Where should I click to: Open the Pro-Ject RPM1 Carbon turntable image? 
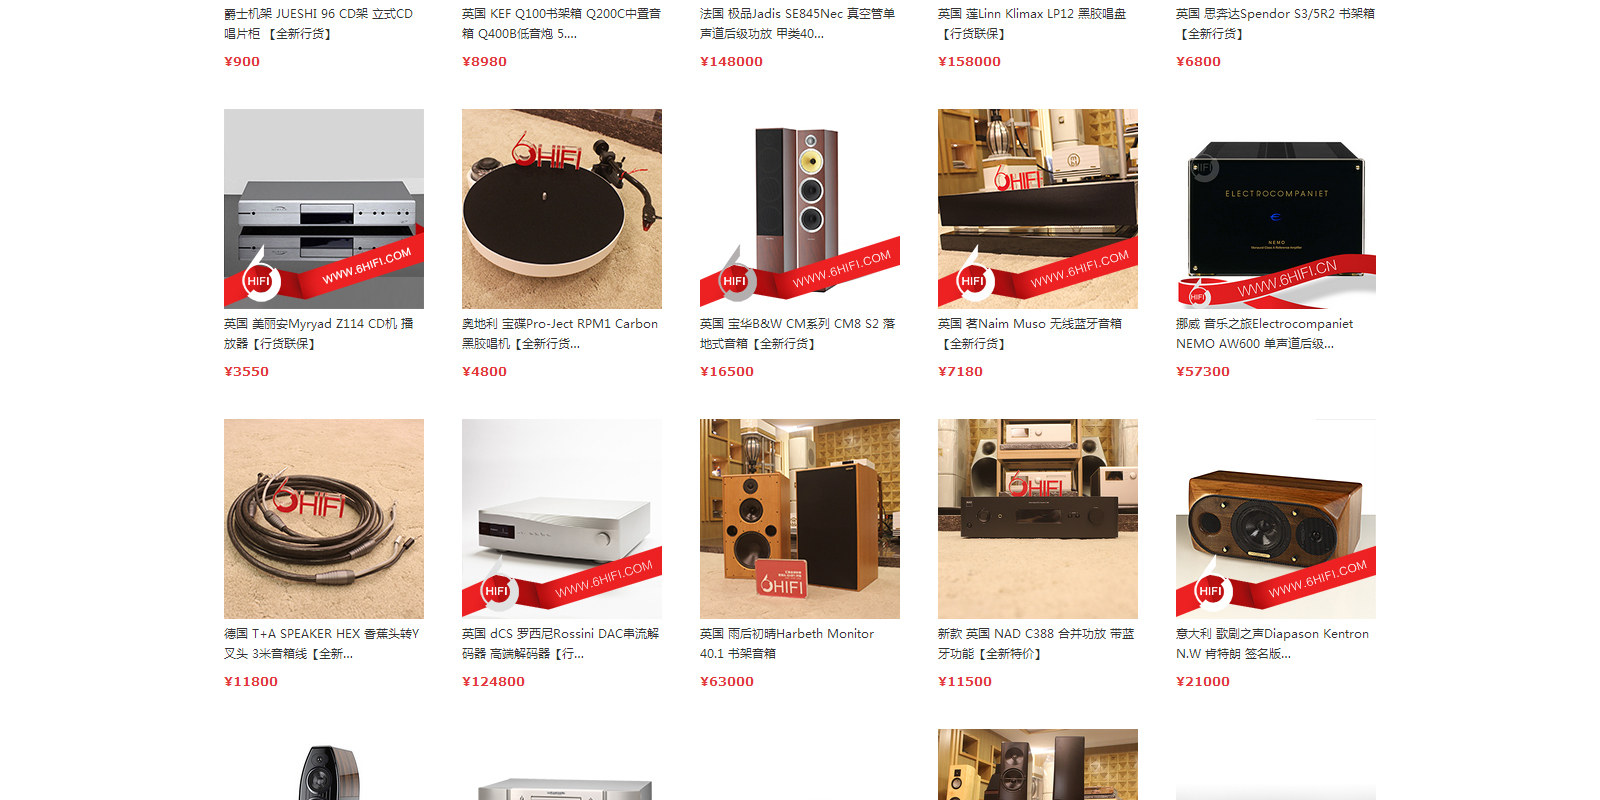[x=562, y=209]
